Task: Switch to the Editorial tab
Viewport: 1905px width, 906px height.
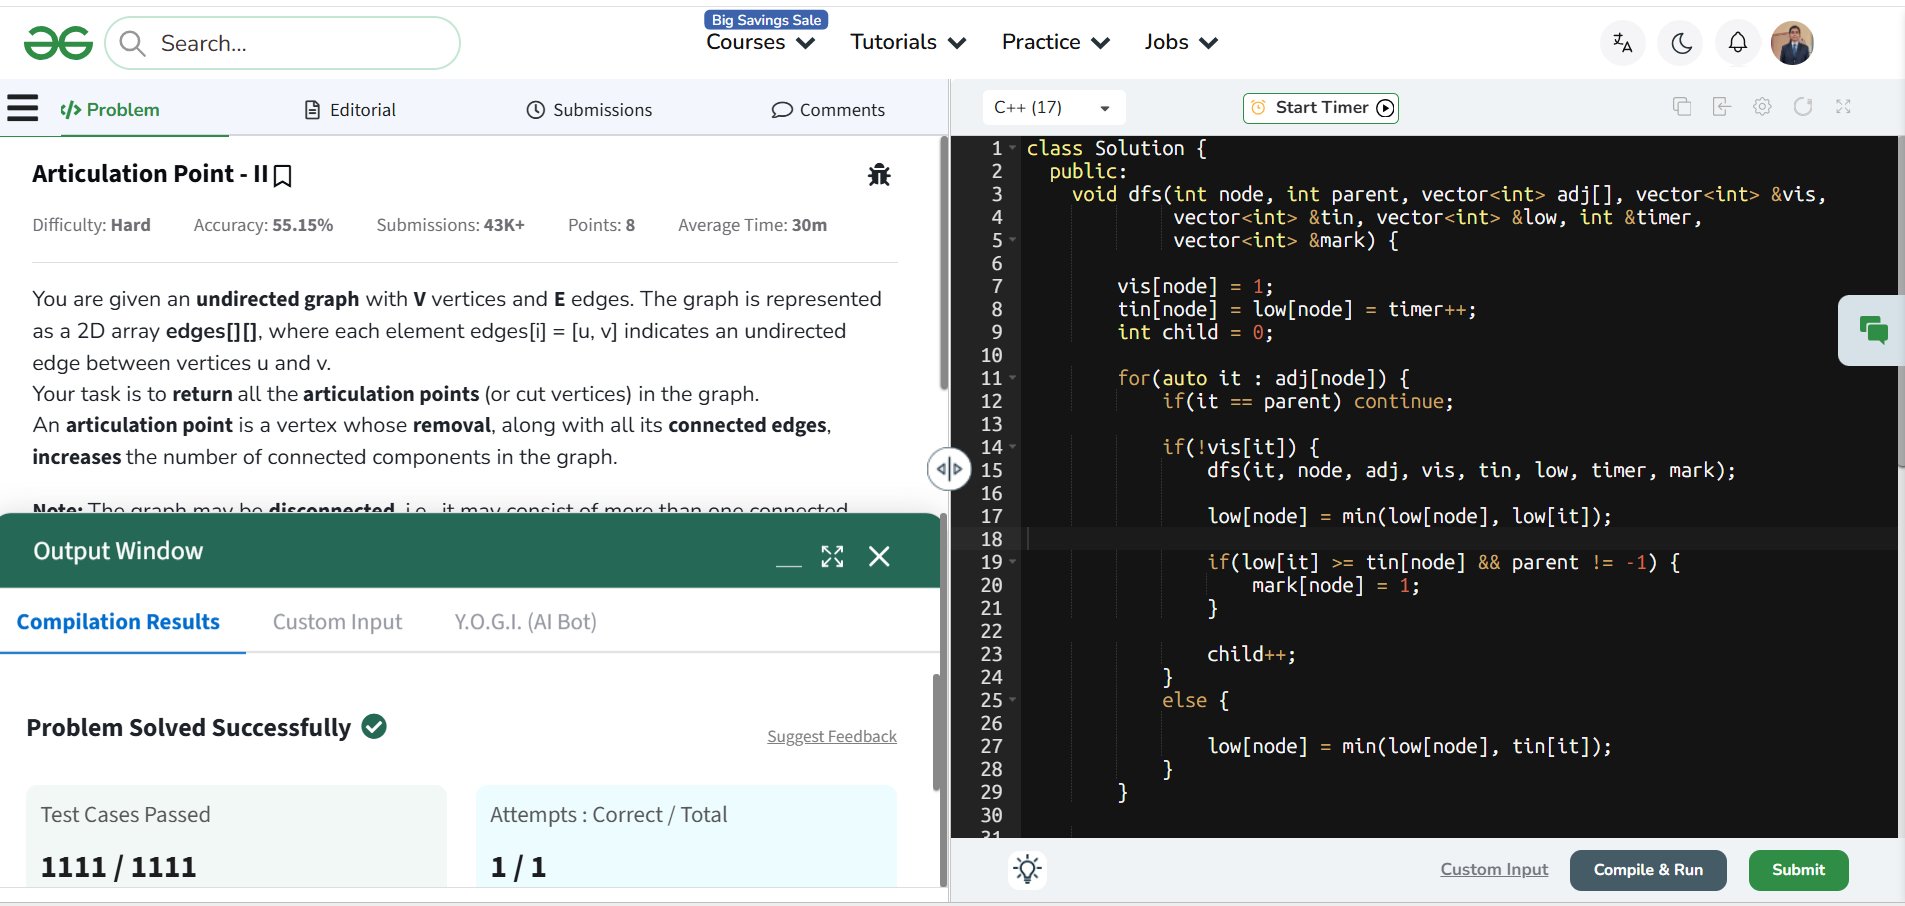Action: pos(350,110)
